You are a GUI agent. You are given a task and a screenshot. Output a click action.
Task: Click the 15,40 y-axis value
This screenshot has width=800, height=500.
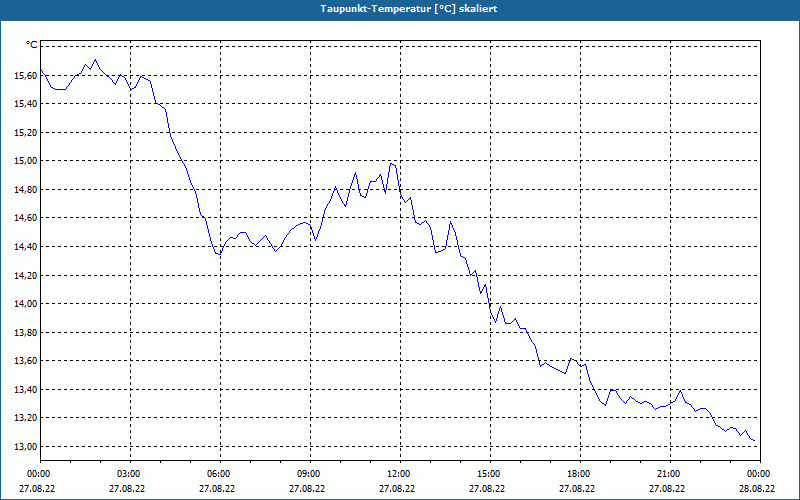tap(28, 104)
